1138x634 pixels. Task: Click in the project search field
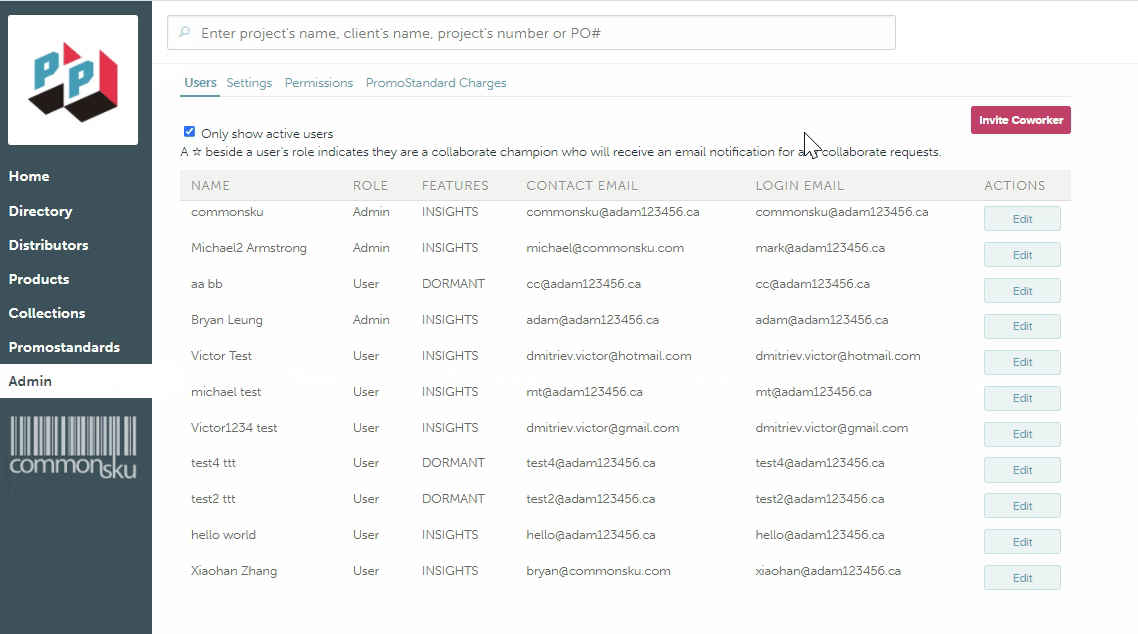[540, 33]
